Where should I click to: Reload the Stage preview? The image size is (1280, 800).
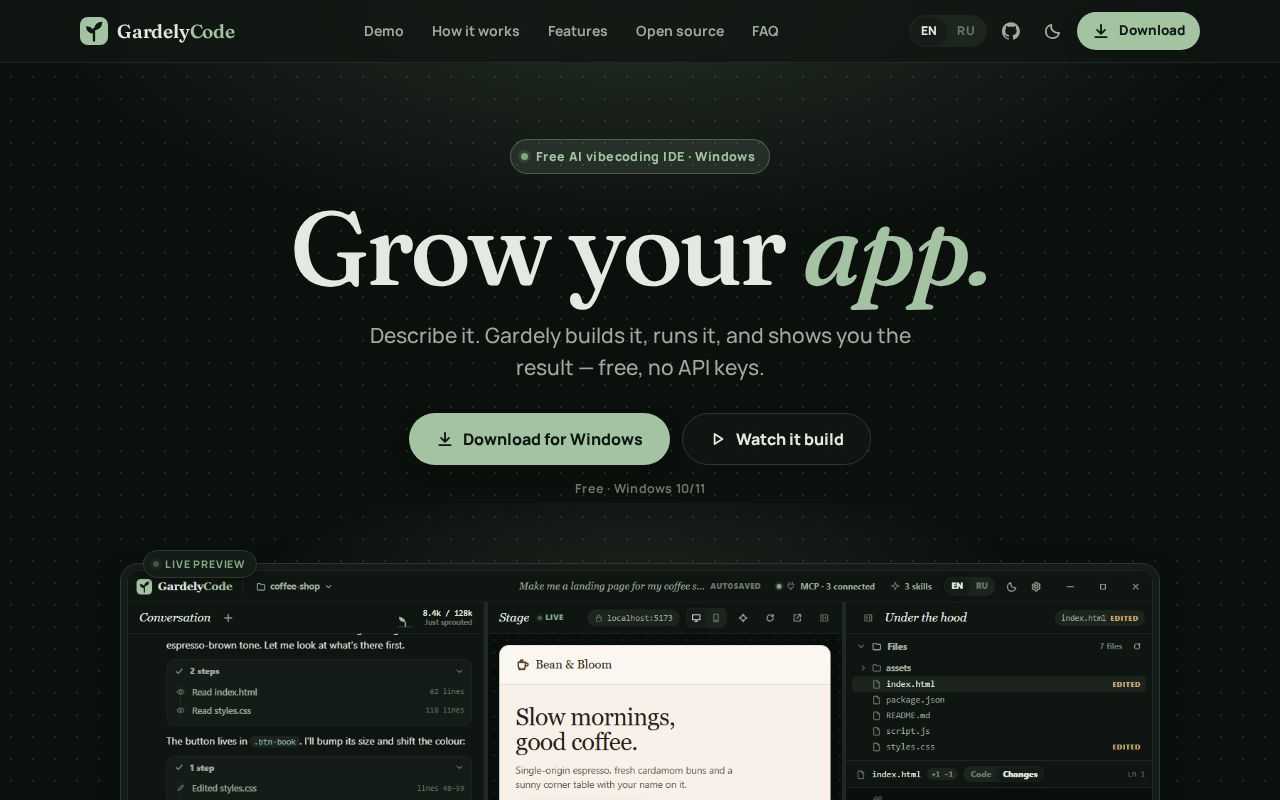click(x=770, y=618)
